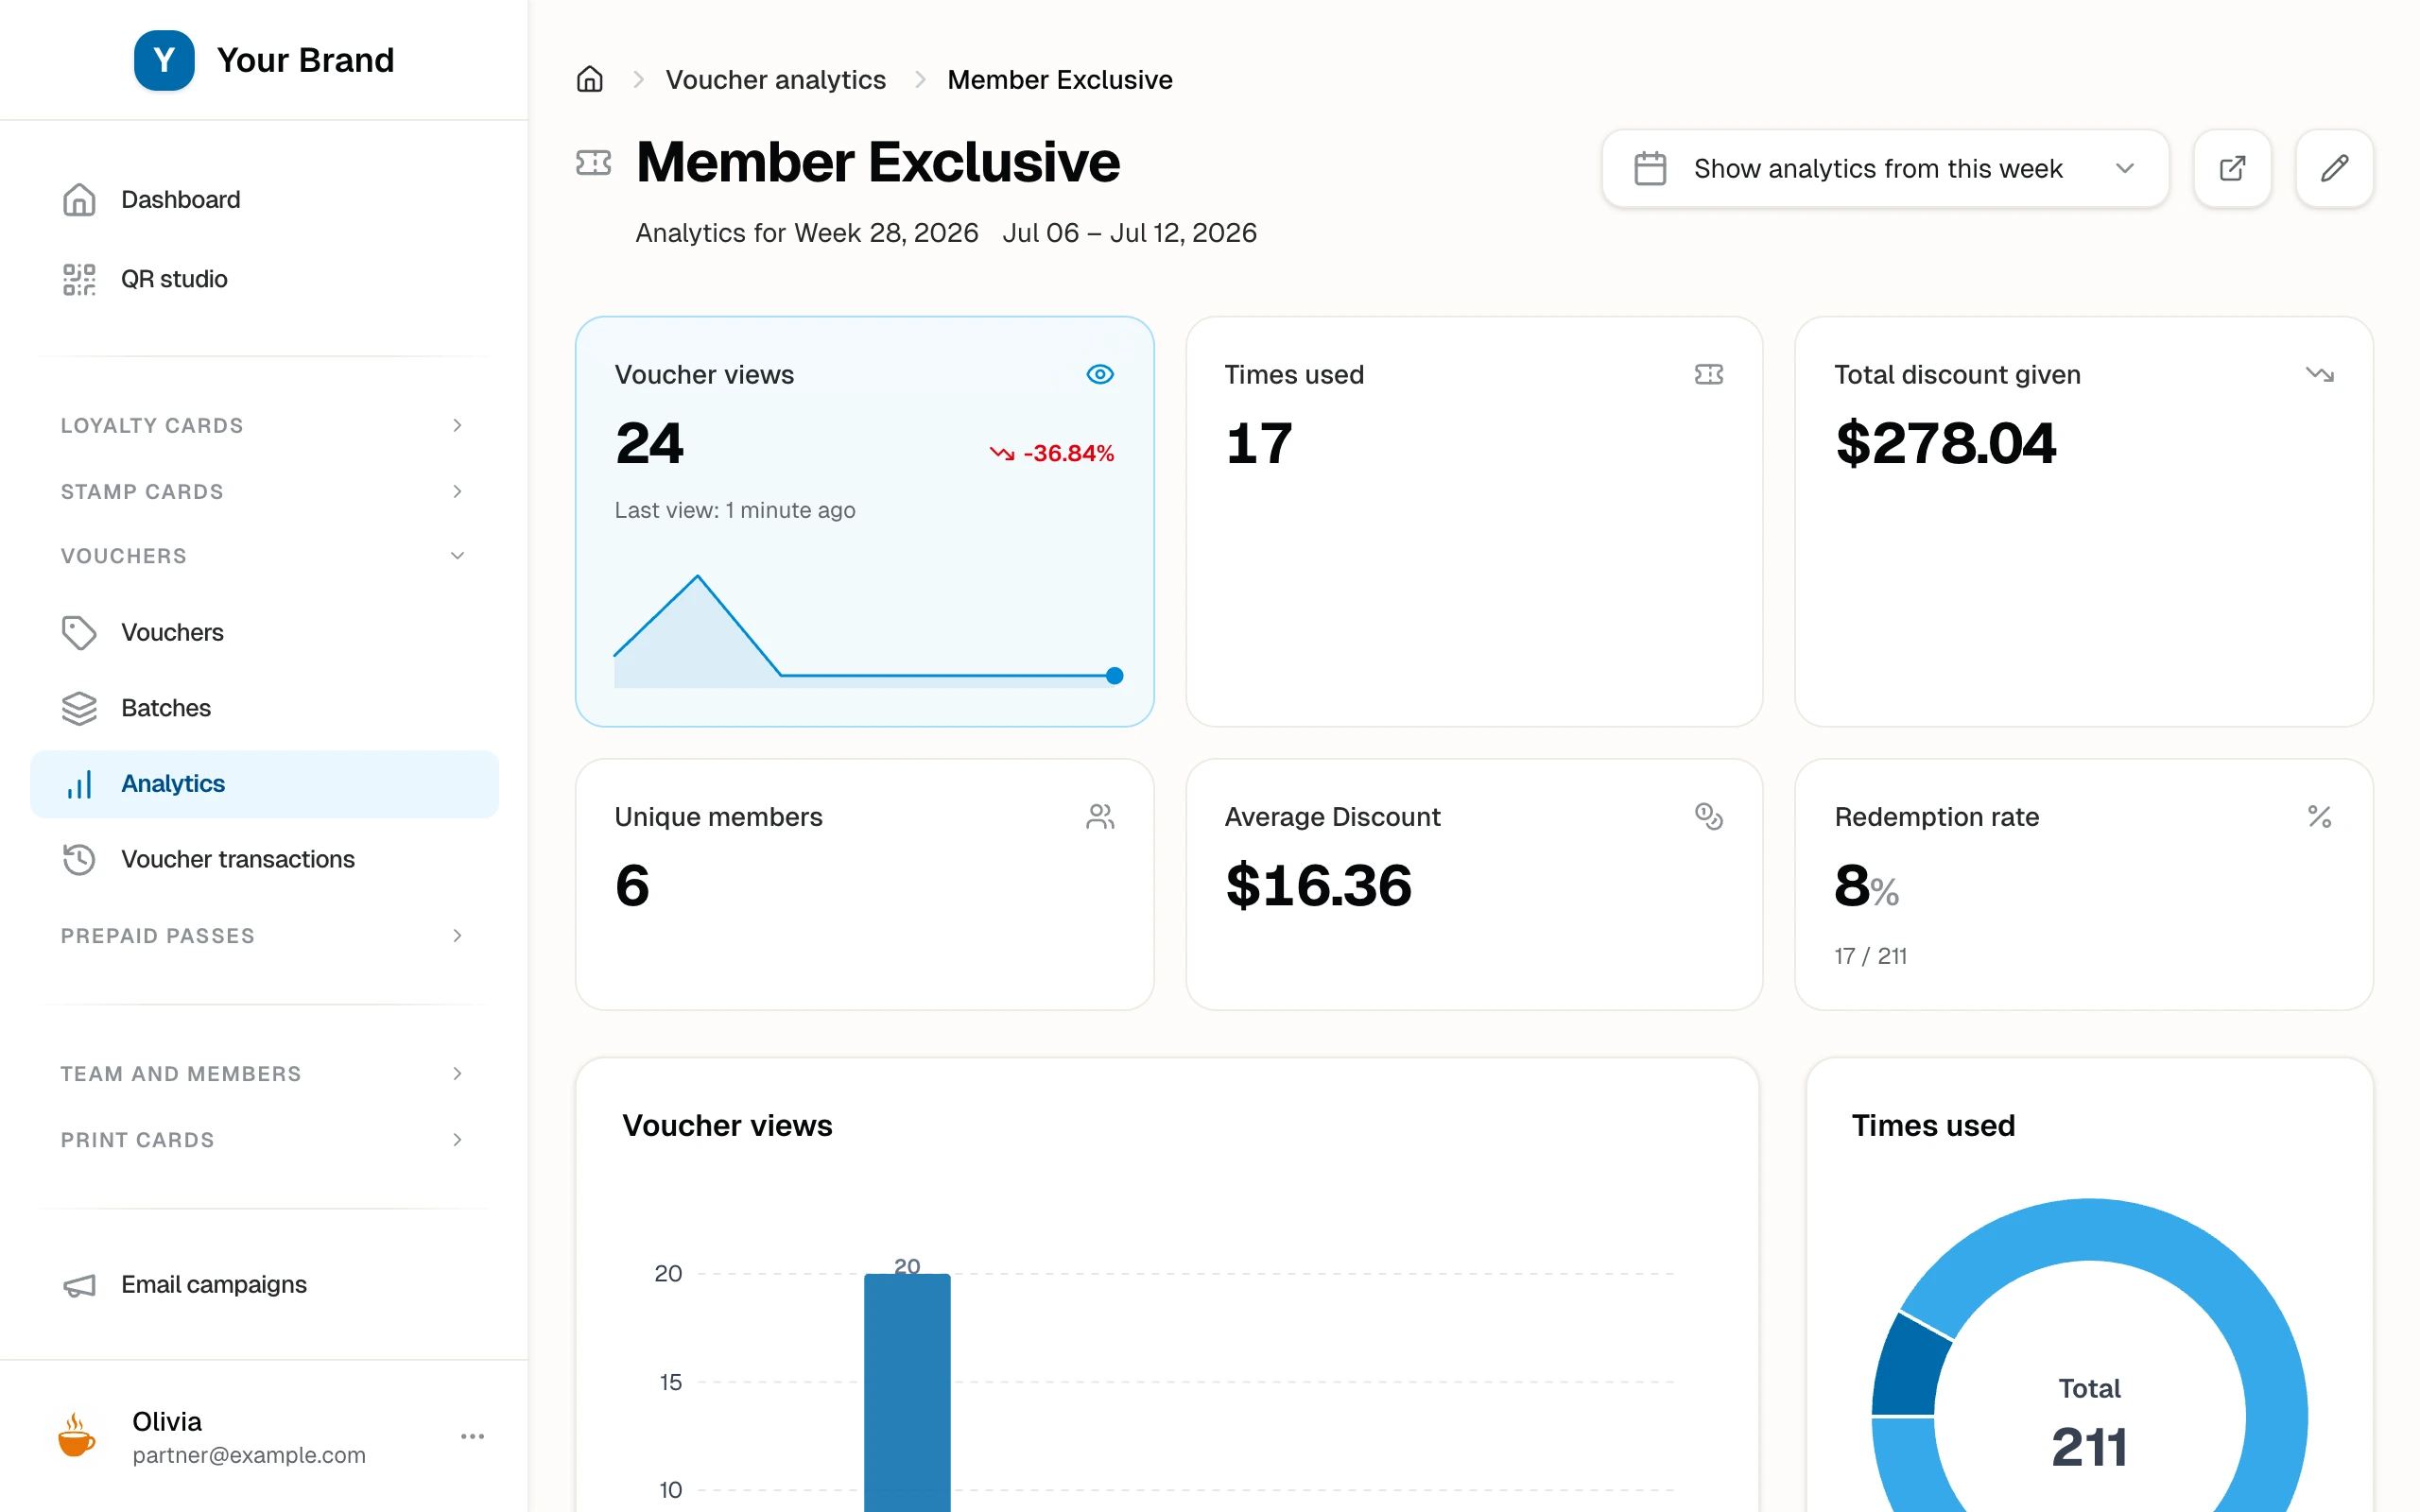
Task: Click the eye icon on Voucher views card
Action: pos(1100,374)
